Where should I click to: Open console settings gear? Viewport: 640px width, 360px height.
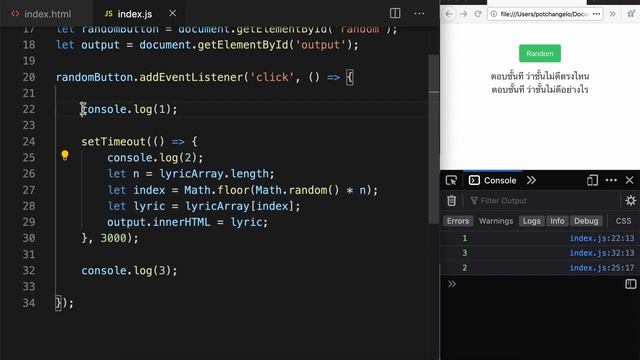pos(631,200)
